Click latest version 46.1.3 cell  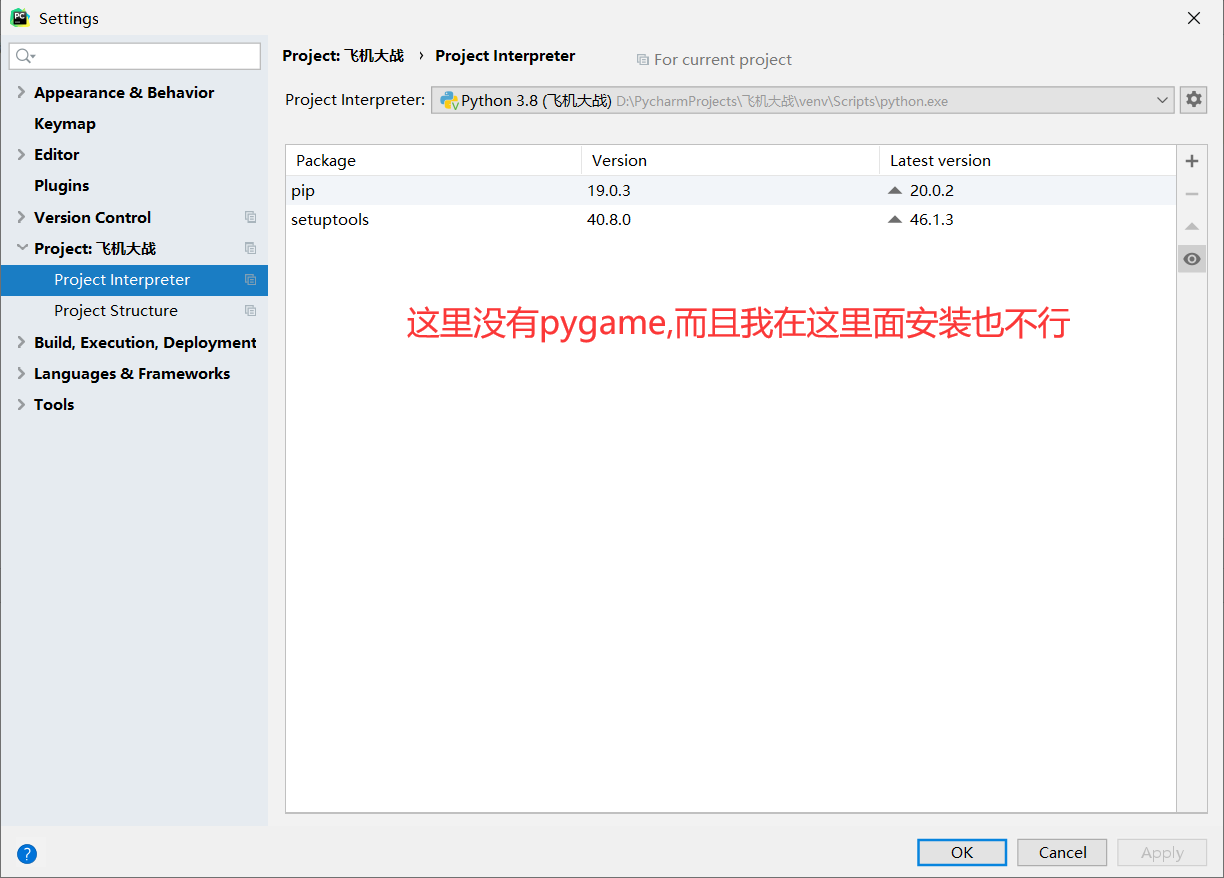point(932,220)
